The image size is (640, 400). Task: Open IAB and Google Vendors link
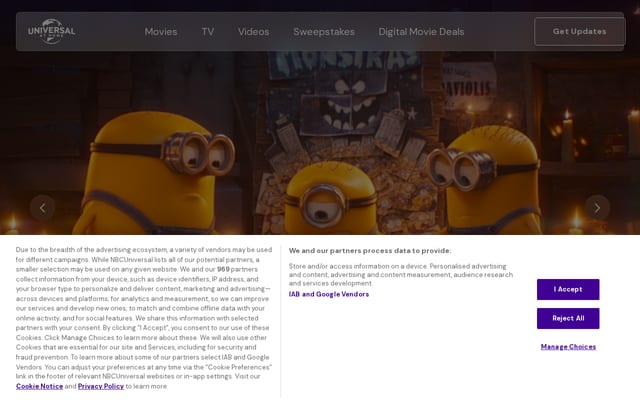[x=329, y=294]
